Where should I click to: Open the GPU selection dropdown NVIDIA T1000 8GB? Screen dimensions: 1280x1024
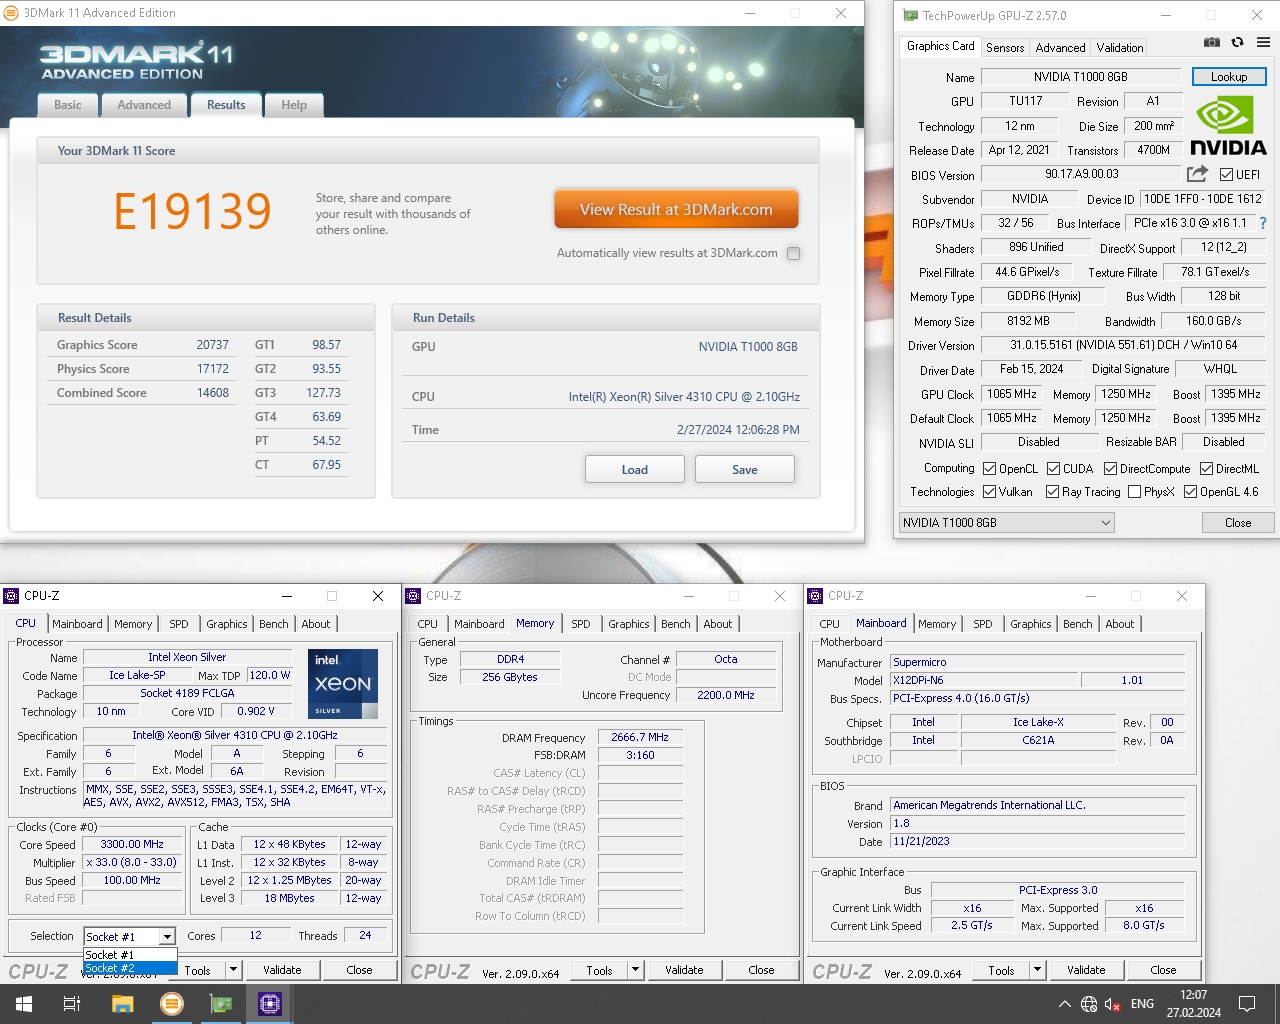(1007, 522)
